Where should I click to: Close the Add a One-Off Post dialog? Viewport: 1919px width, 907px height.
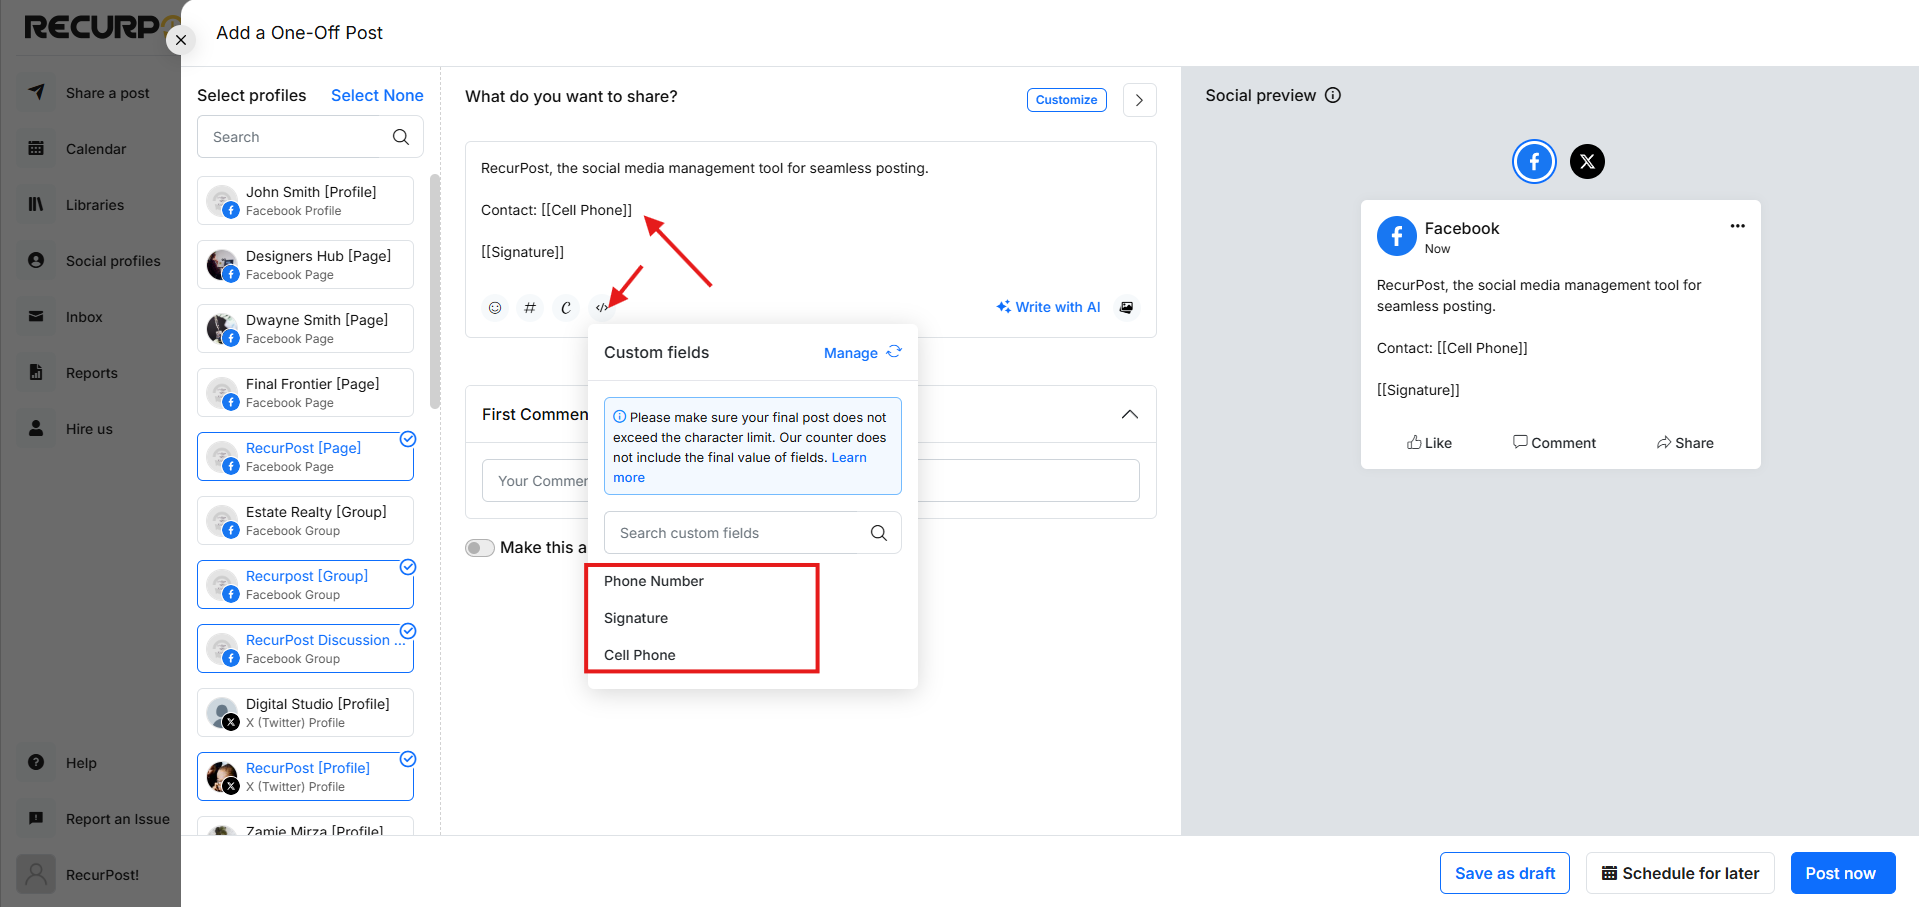pos(180,40)
